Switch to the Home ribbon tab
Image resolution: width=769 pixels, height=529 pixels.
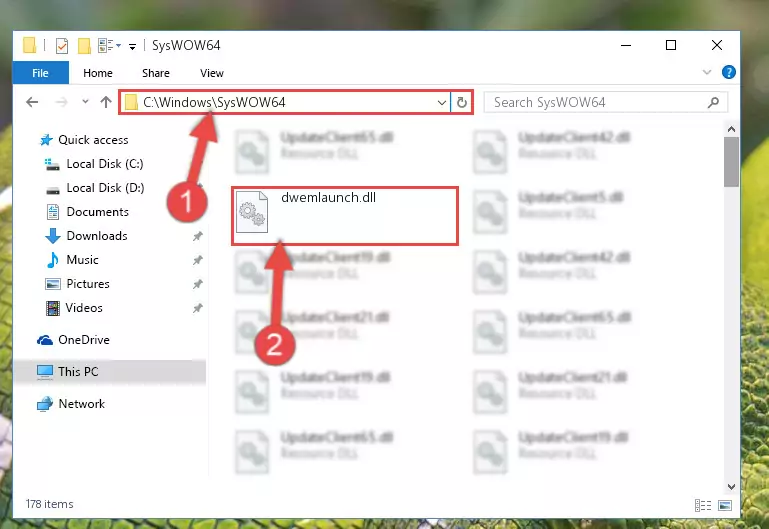pos(98,73)
